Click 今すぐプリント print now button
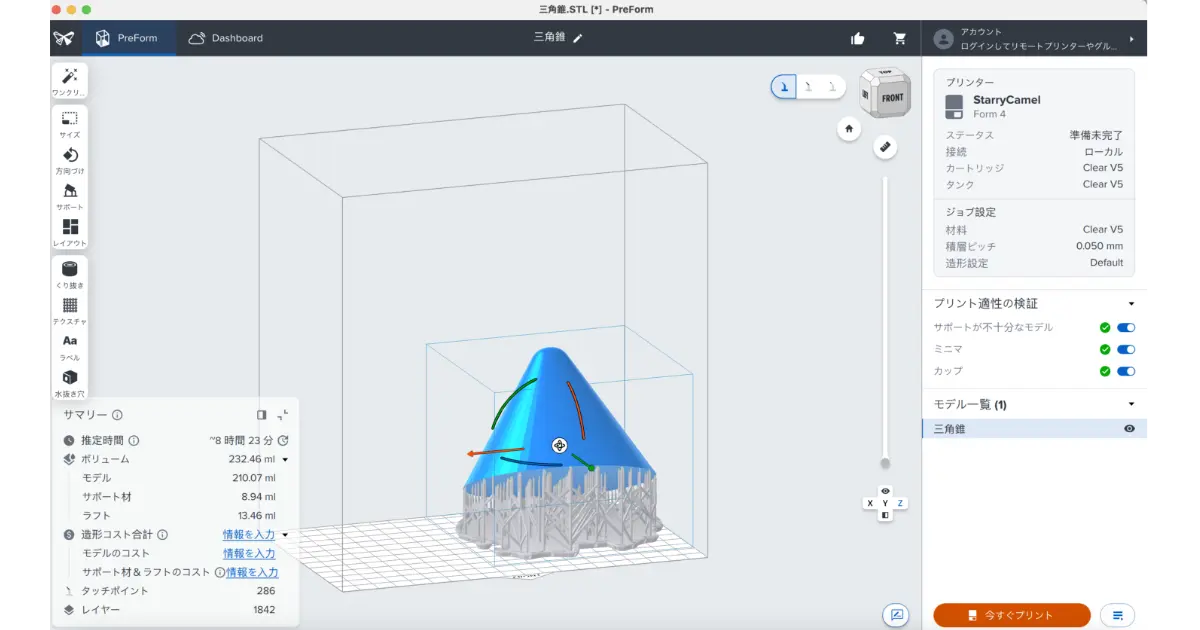Screen dimensions: 1200x630 pos(1012,615)
